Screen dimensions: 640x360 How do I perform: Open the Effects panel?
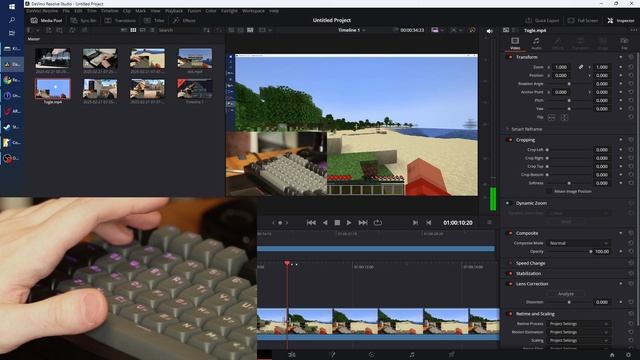(184, 20)
